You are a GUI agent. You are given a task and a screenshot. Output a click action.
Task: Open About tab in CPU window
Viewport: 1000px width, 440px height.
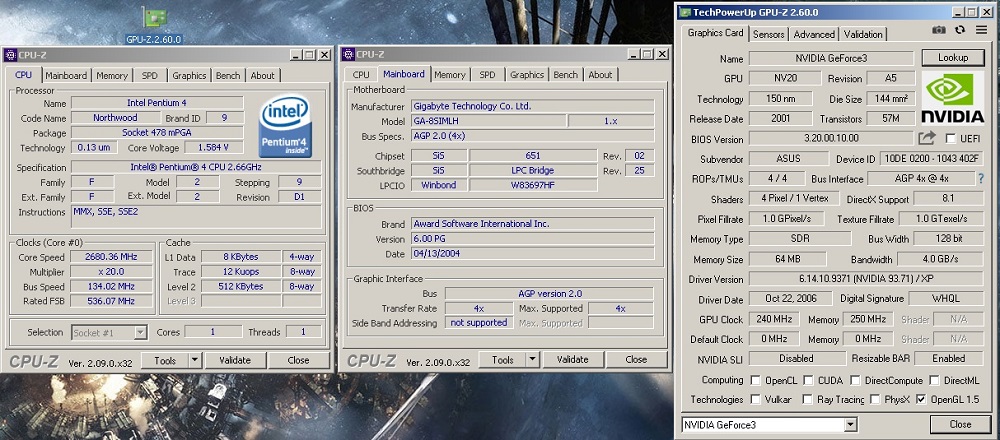pyautogui.click(x=262, y=75)
